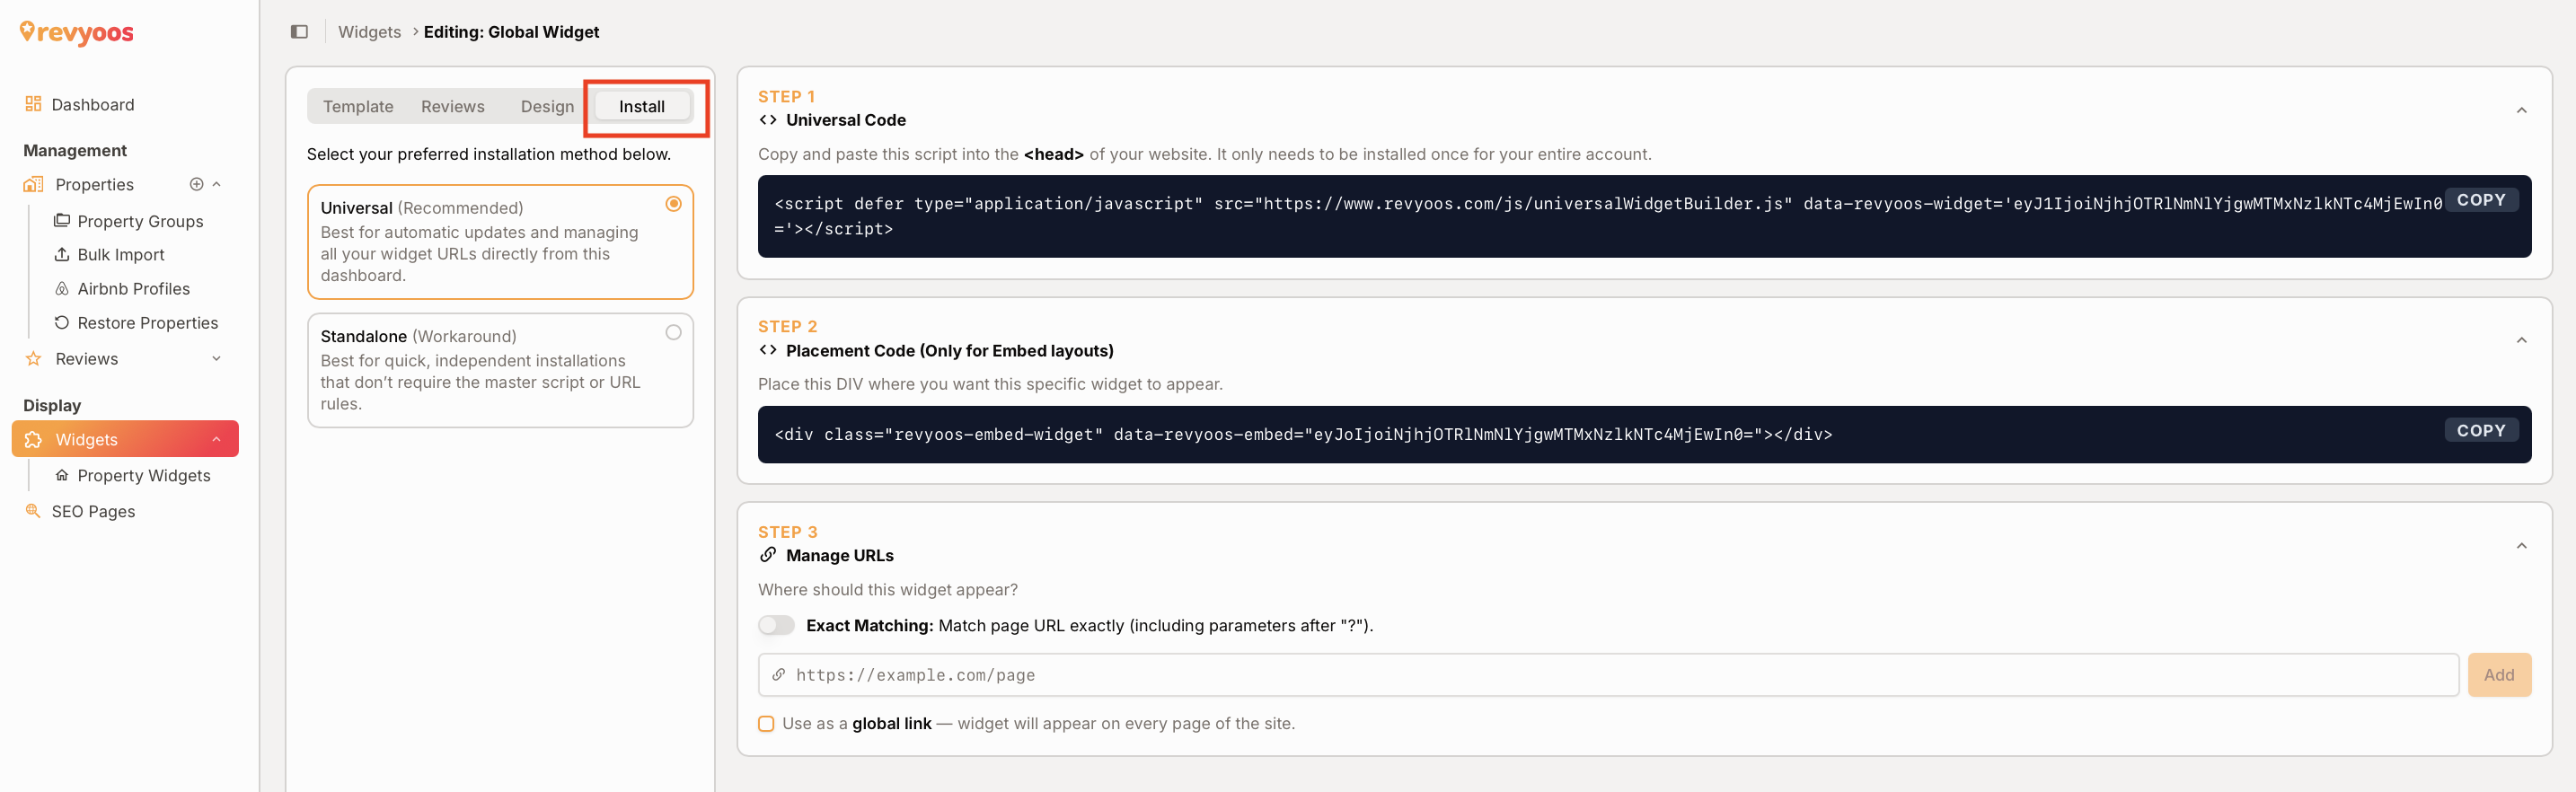The width and height of the screenshot is (2576, 792).
Task: Click 'Where should this widget appear?' text
Action: click(888, 590)
